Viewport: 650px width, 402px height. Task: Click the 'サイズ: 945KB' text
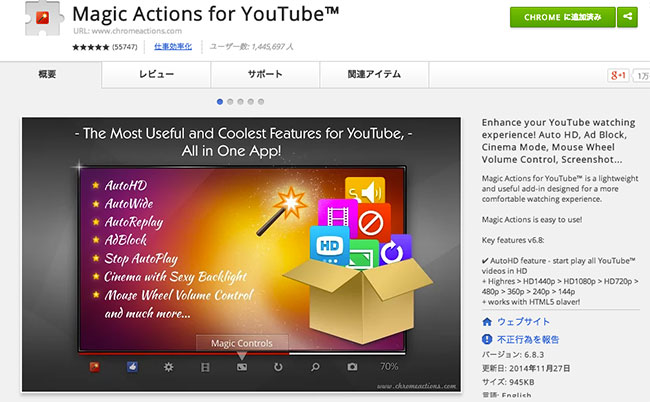(508, 382)
